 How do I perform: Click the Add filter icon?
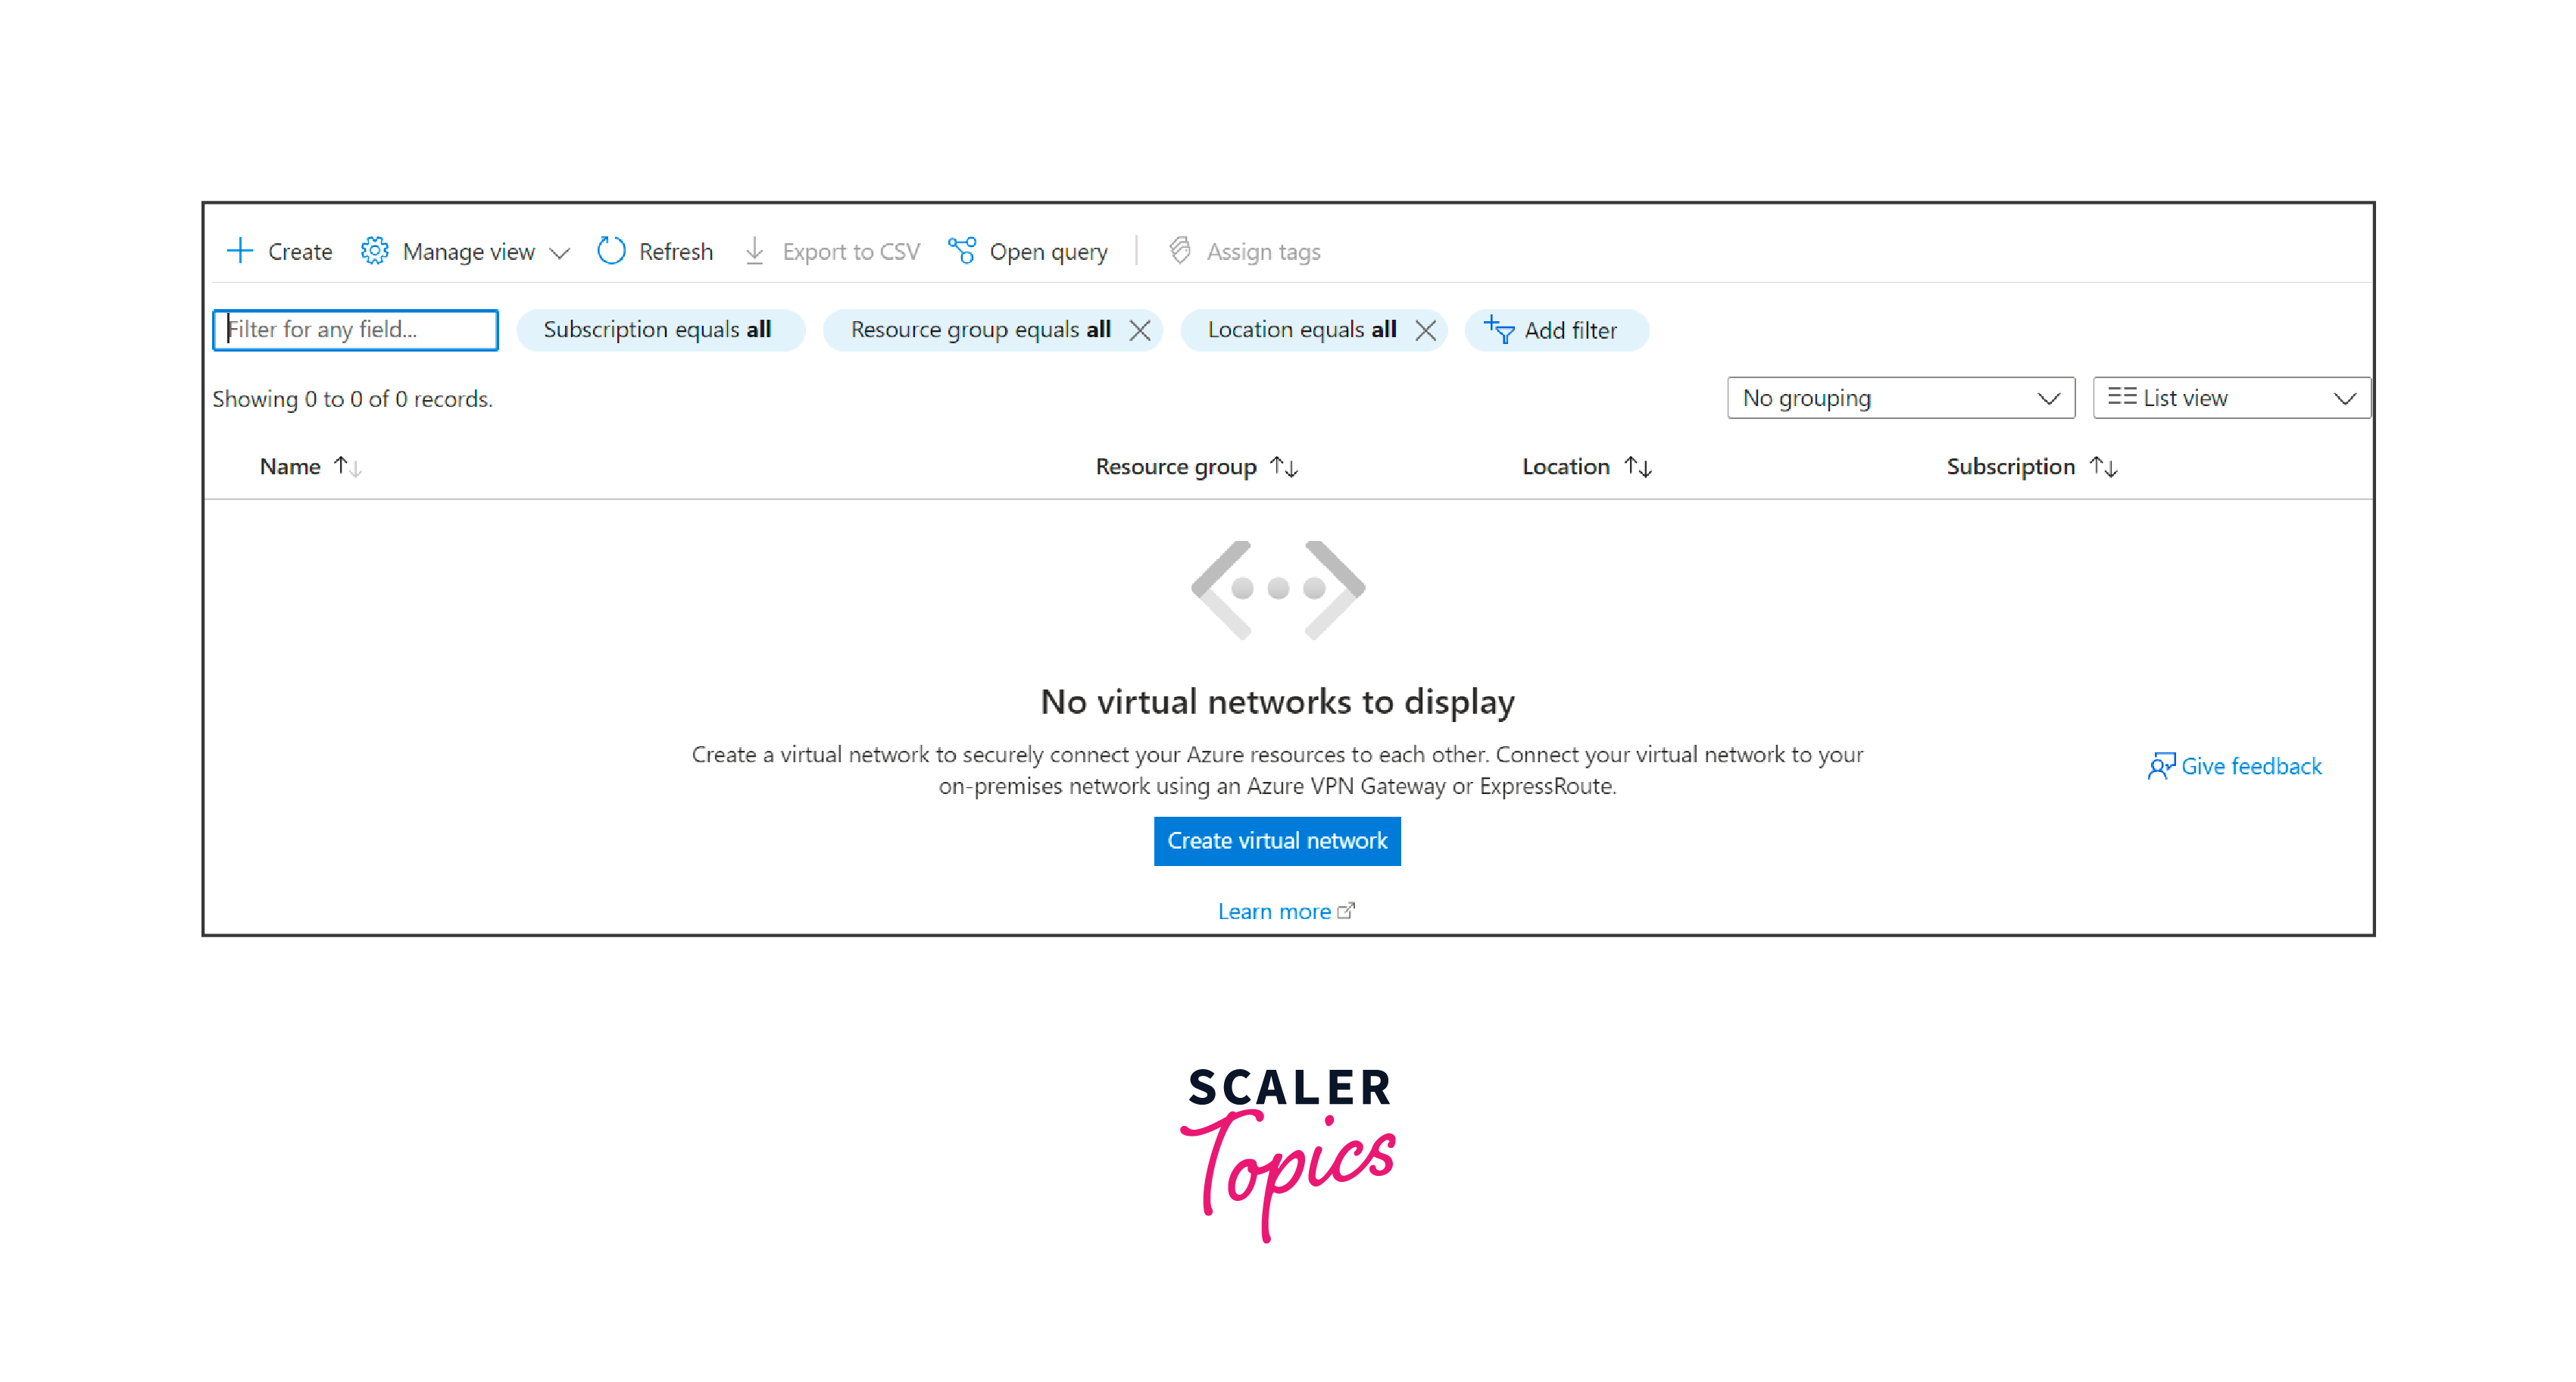pyautogui.click(x=1497, y=330)
